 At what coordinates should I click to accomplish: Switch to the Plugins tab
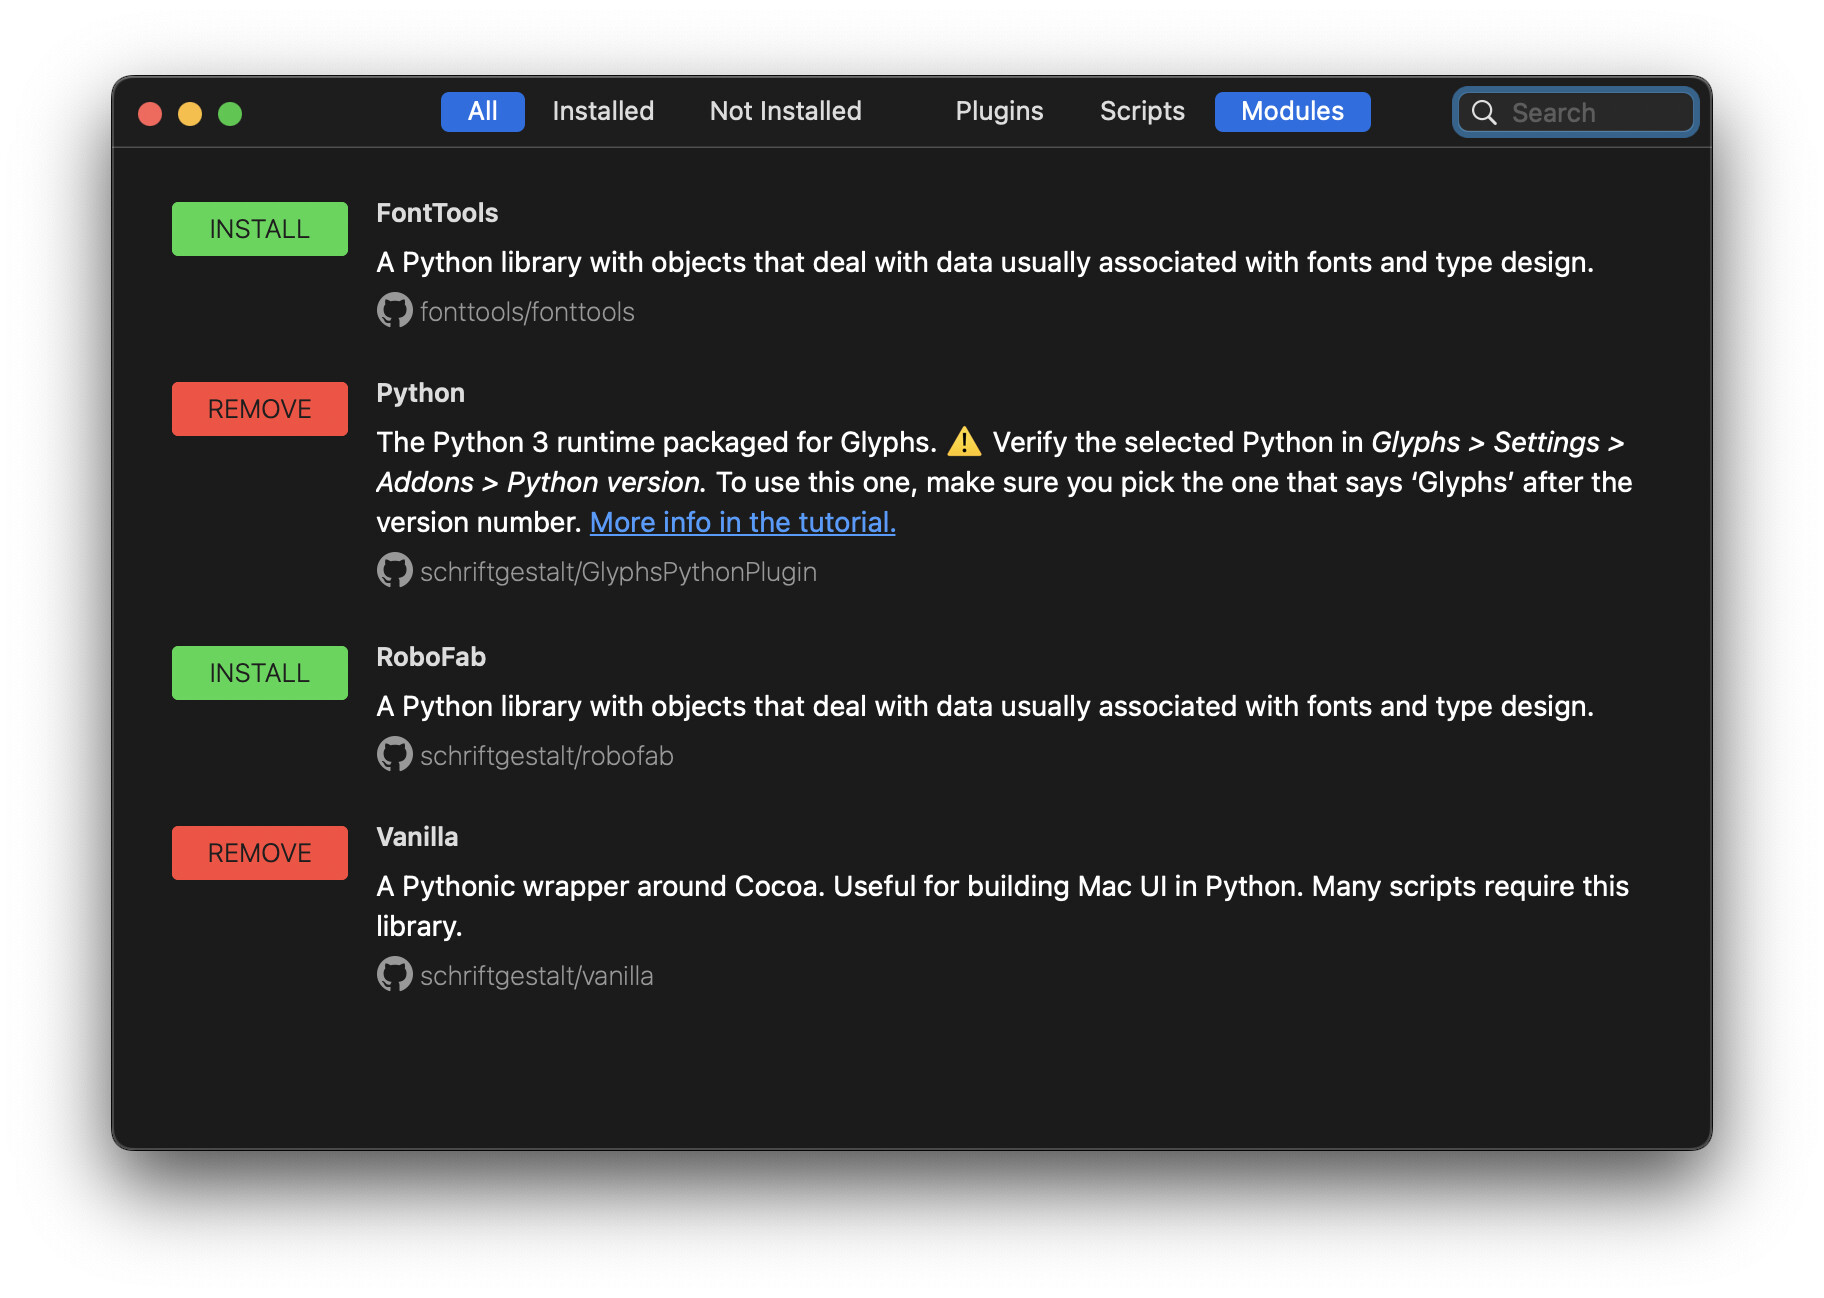coord(999,111)
